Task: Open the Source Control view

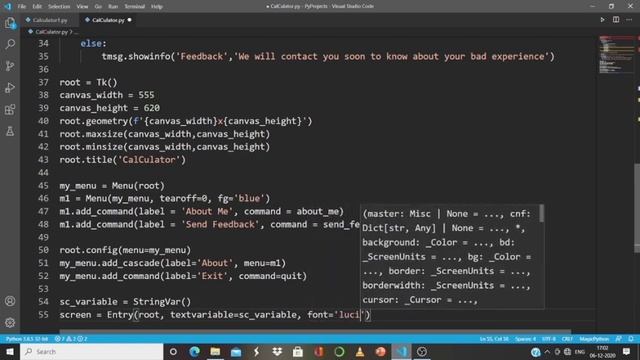Action: [x=10, y=66]
